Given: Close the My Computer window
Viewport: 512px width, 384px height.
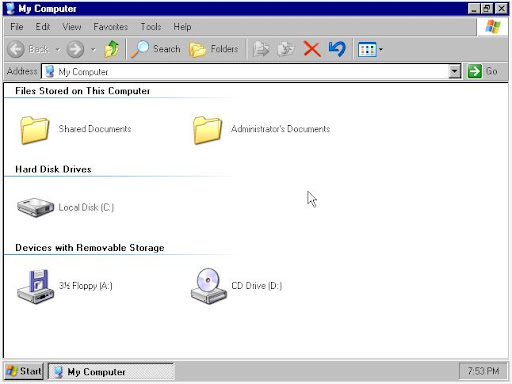Looking at the screenshot, I should click(x=501, y=8).
